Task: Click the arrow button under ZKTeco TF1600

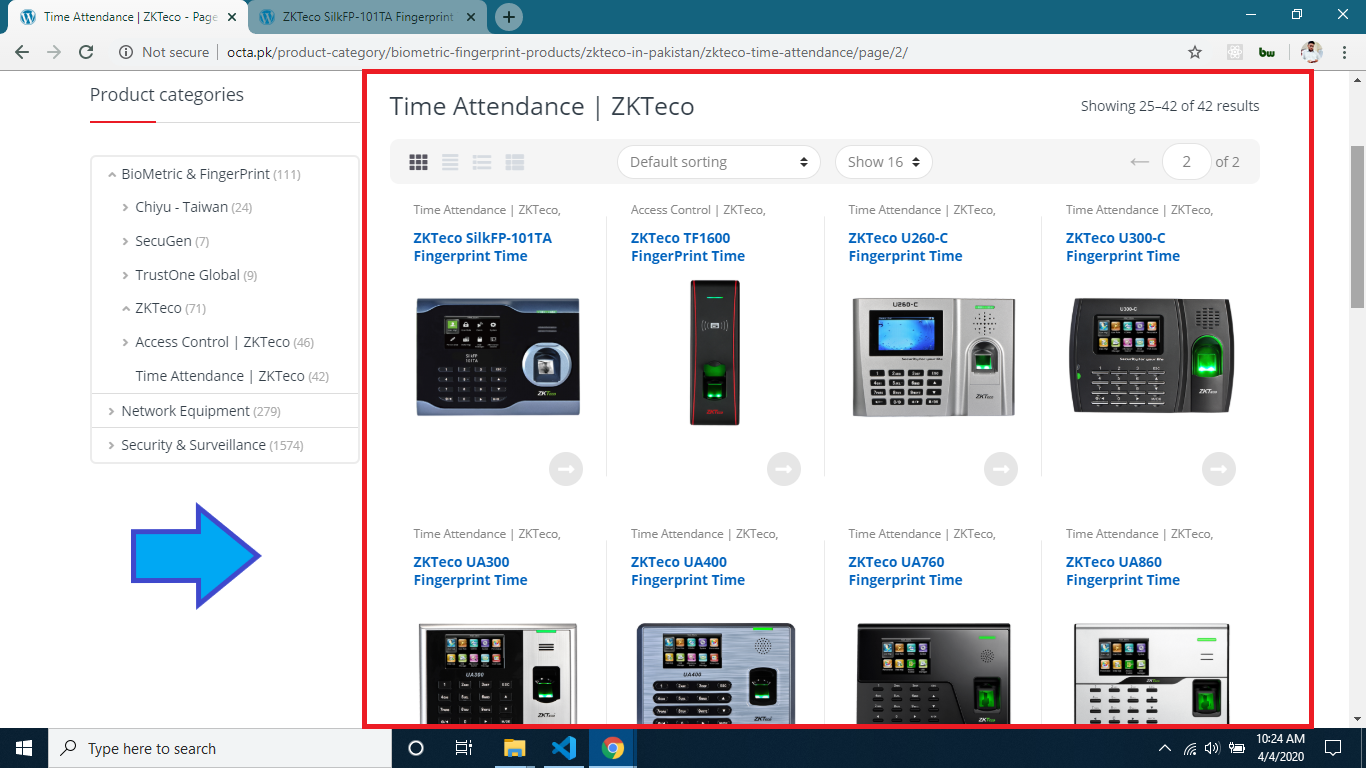Action: (784, 469)
